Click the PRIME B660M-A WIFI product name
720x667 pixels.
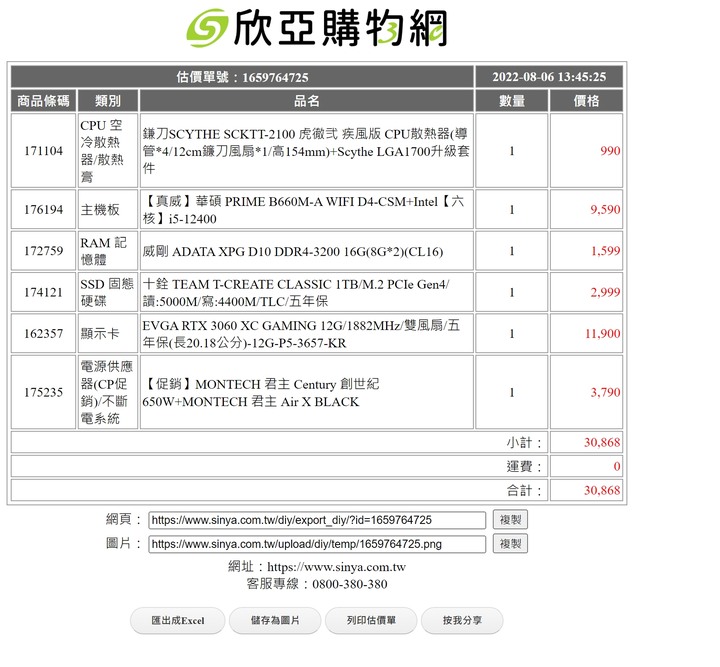tap(303, 209)
